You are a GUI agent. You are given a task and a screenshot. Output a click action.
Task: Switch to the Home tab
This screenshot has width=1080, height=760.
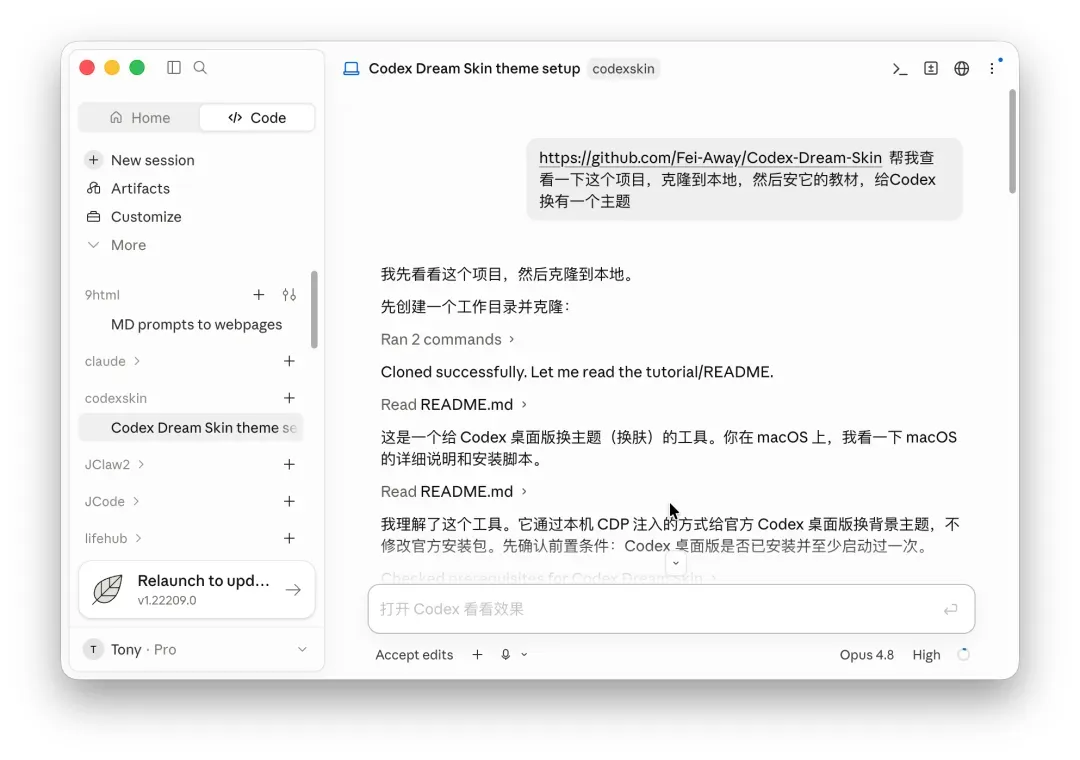point(140,118)
